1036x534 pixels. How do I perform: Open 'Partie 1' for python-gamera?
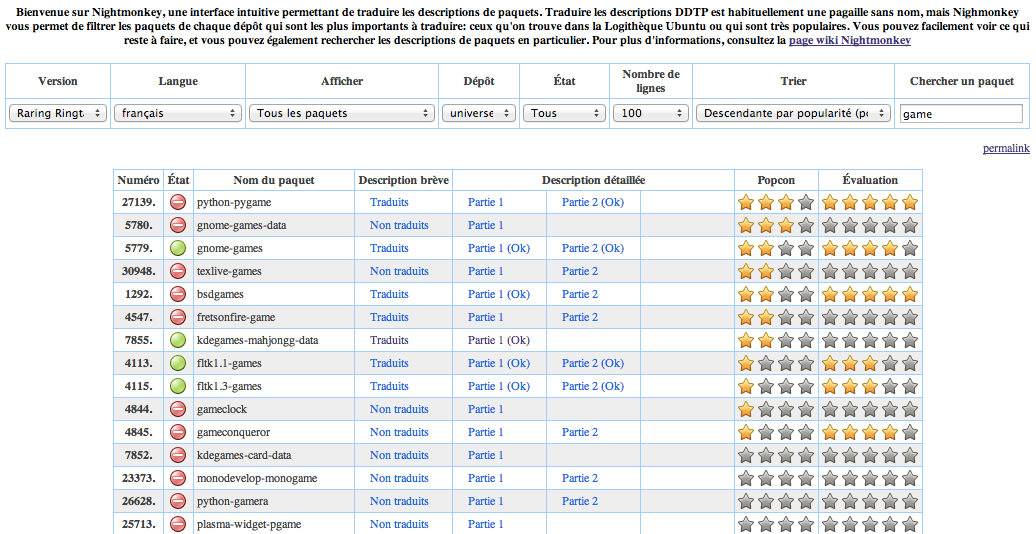[x=486, y=501]
